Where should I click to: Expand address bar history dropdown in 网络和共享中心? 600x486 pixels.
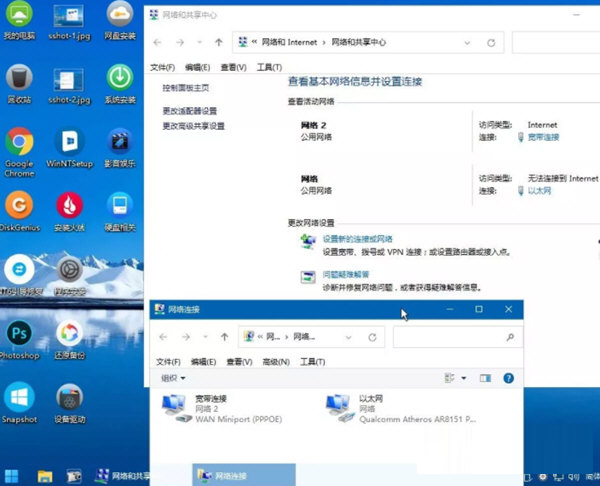[x=465, y=43]
